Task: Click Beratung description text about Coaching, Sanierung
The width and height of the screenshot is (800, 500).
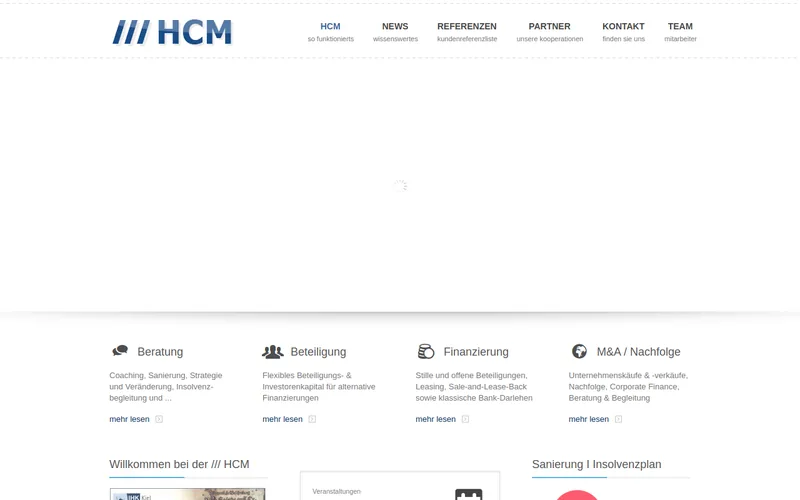Action: [166, 387]
